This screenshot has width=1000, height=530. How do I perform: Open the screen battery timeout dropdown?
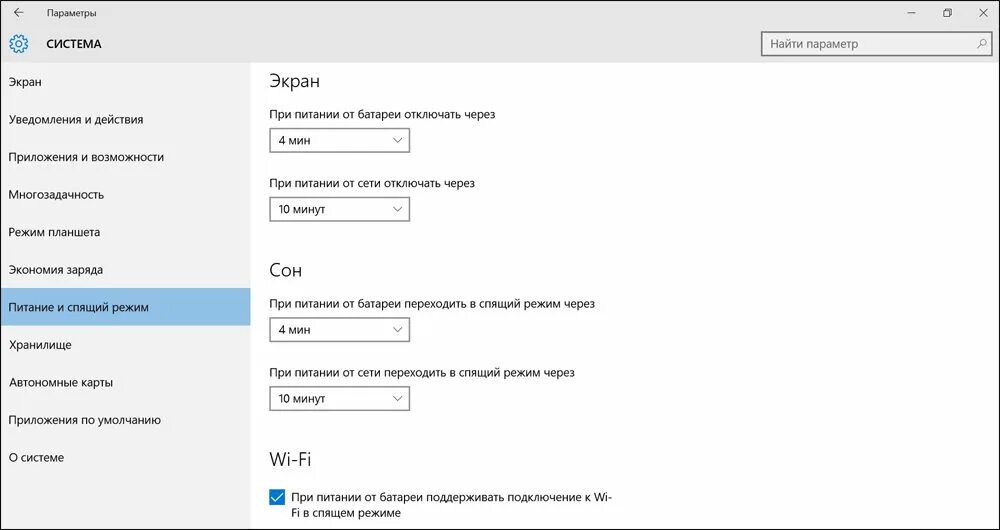tap(339, 140)
